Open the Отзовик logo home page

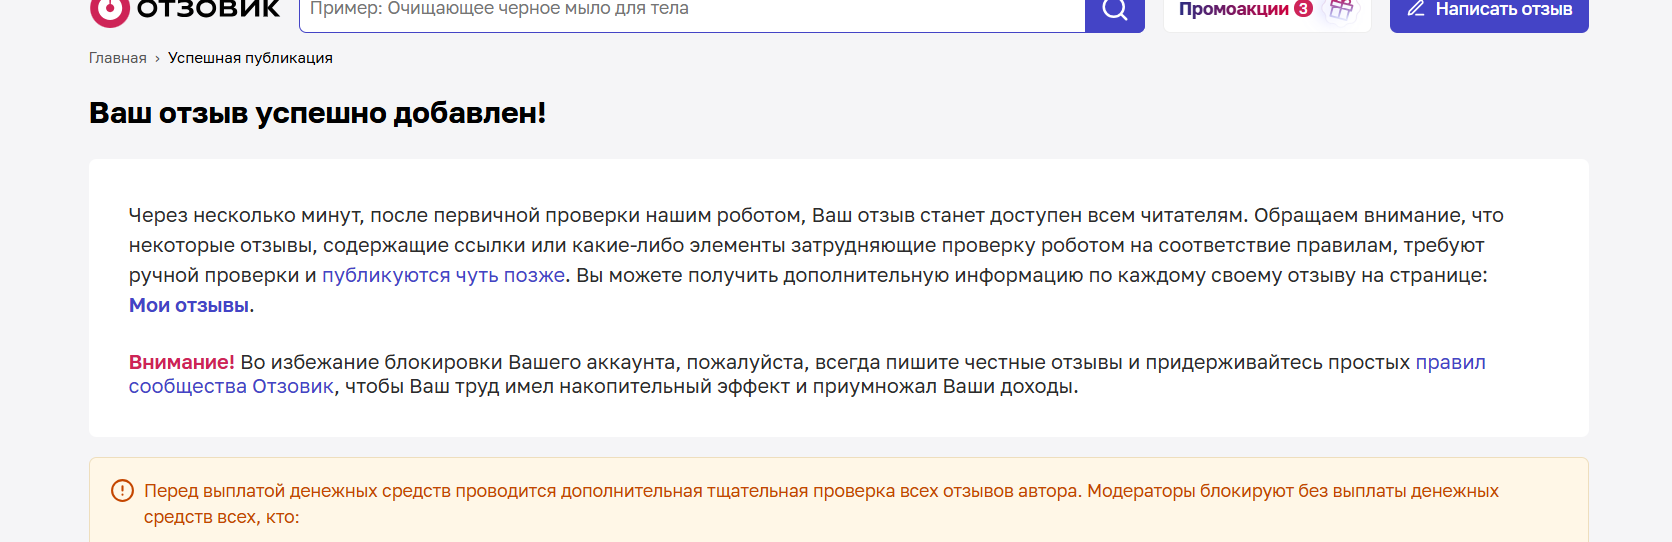pos(185,10)
